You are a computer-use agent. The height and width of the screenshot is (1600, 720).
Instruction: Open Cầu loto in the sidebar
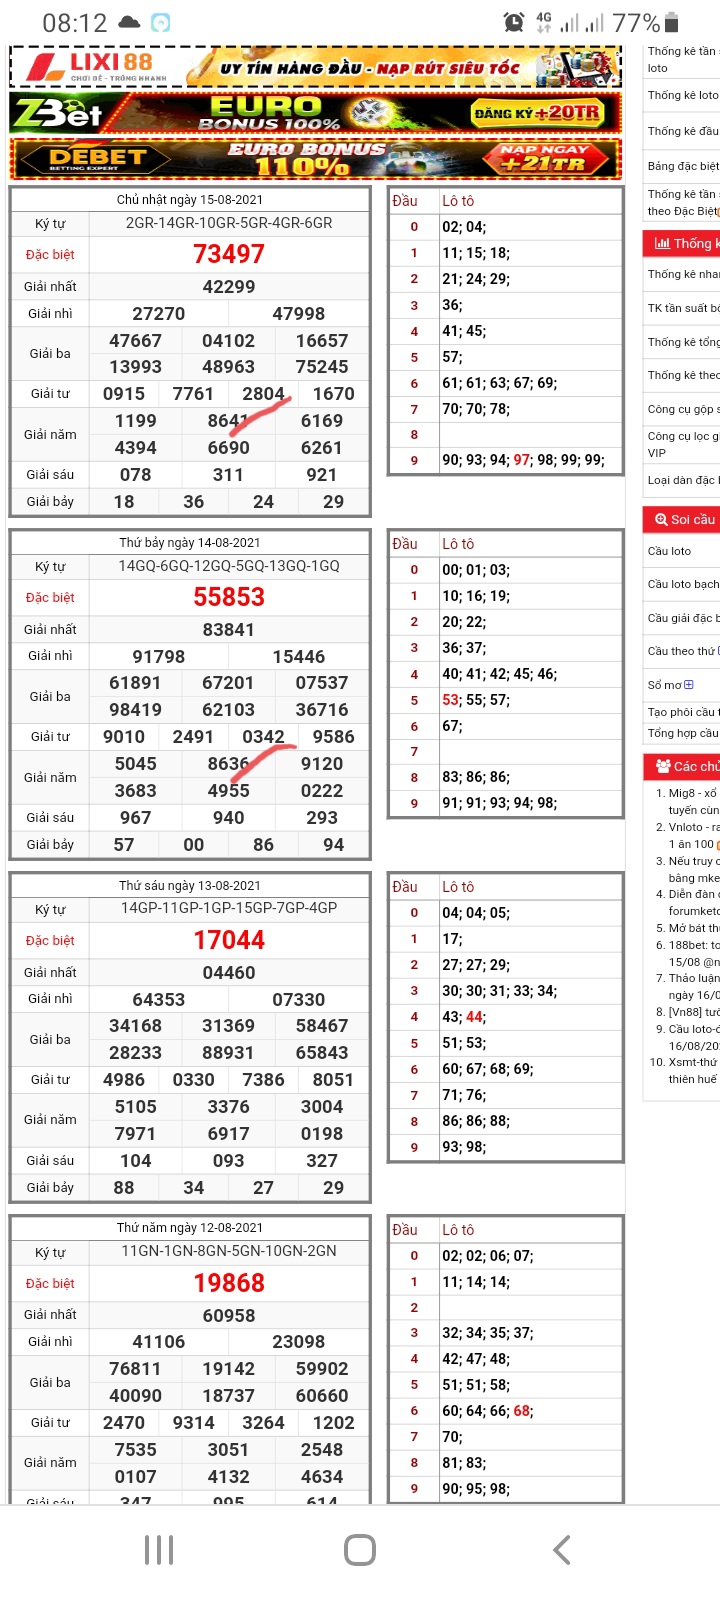(670, 551)
